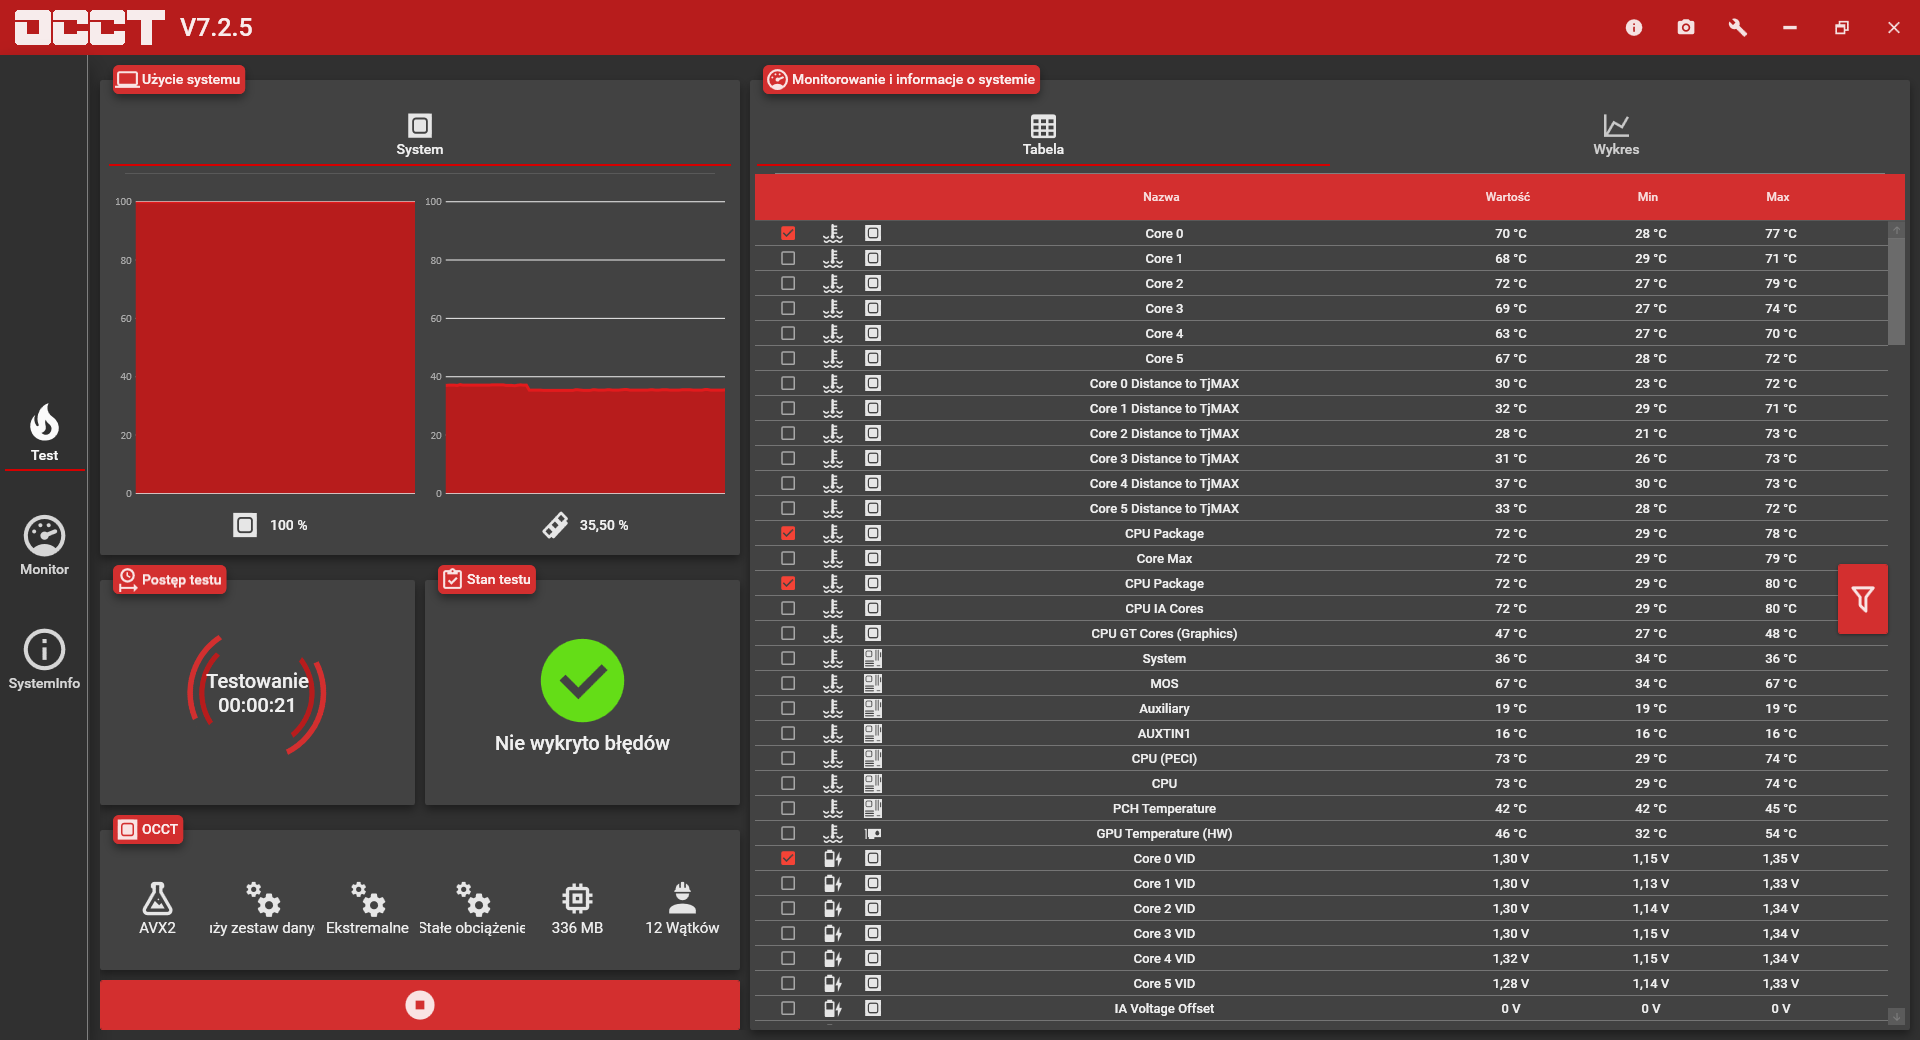Click the Min column header
The height and width of the screenshot is (1040, 1920).
point(1648,197)
